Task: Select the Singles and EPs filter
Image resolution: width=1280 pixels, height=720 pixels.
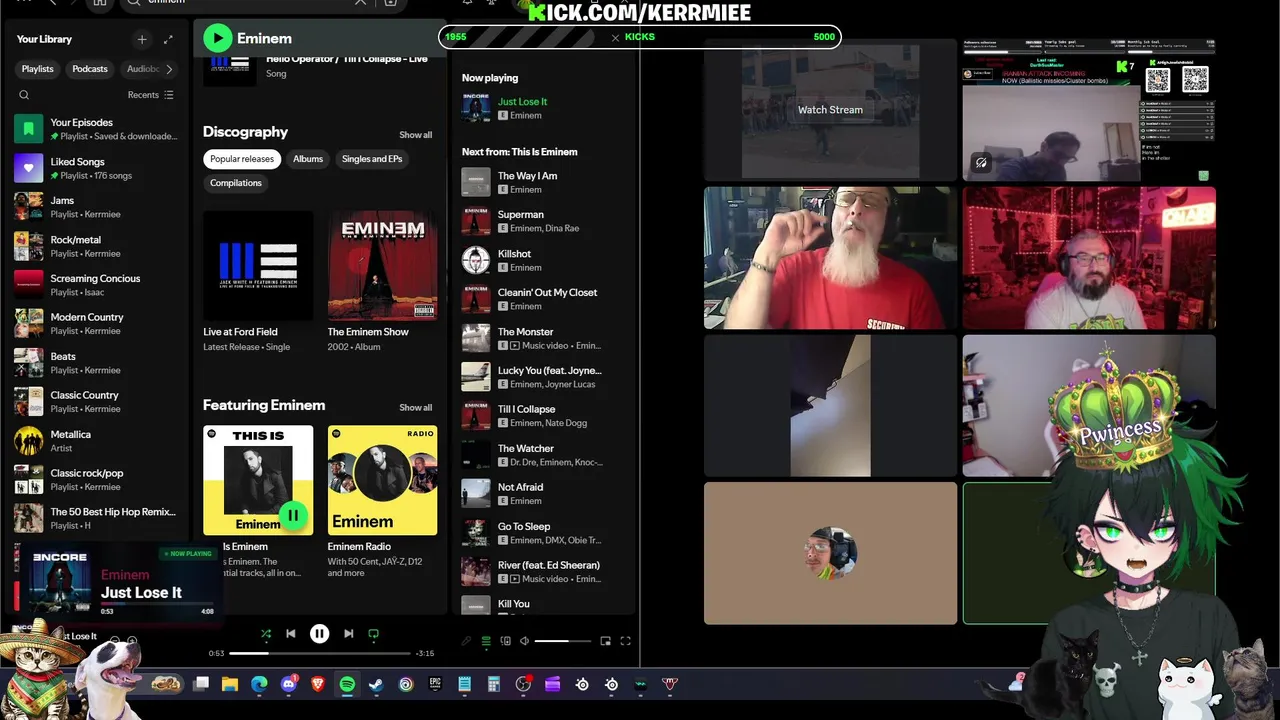Action: tap(372, 159)
